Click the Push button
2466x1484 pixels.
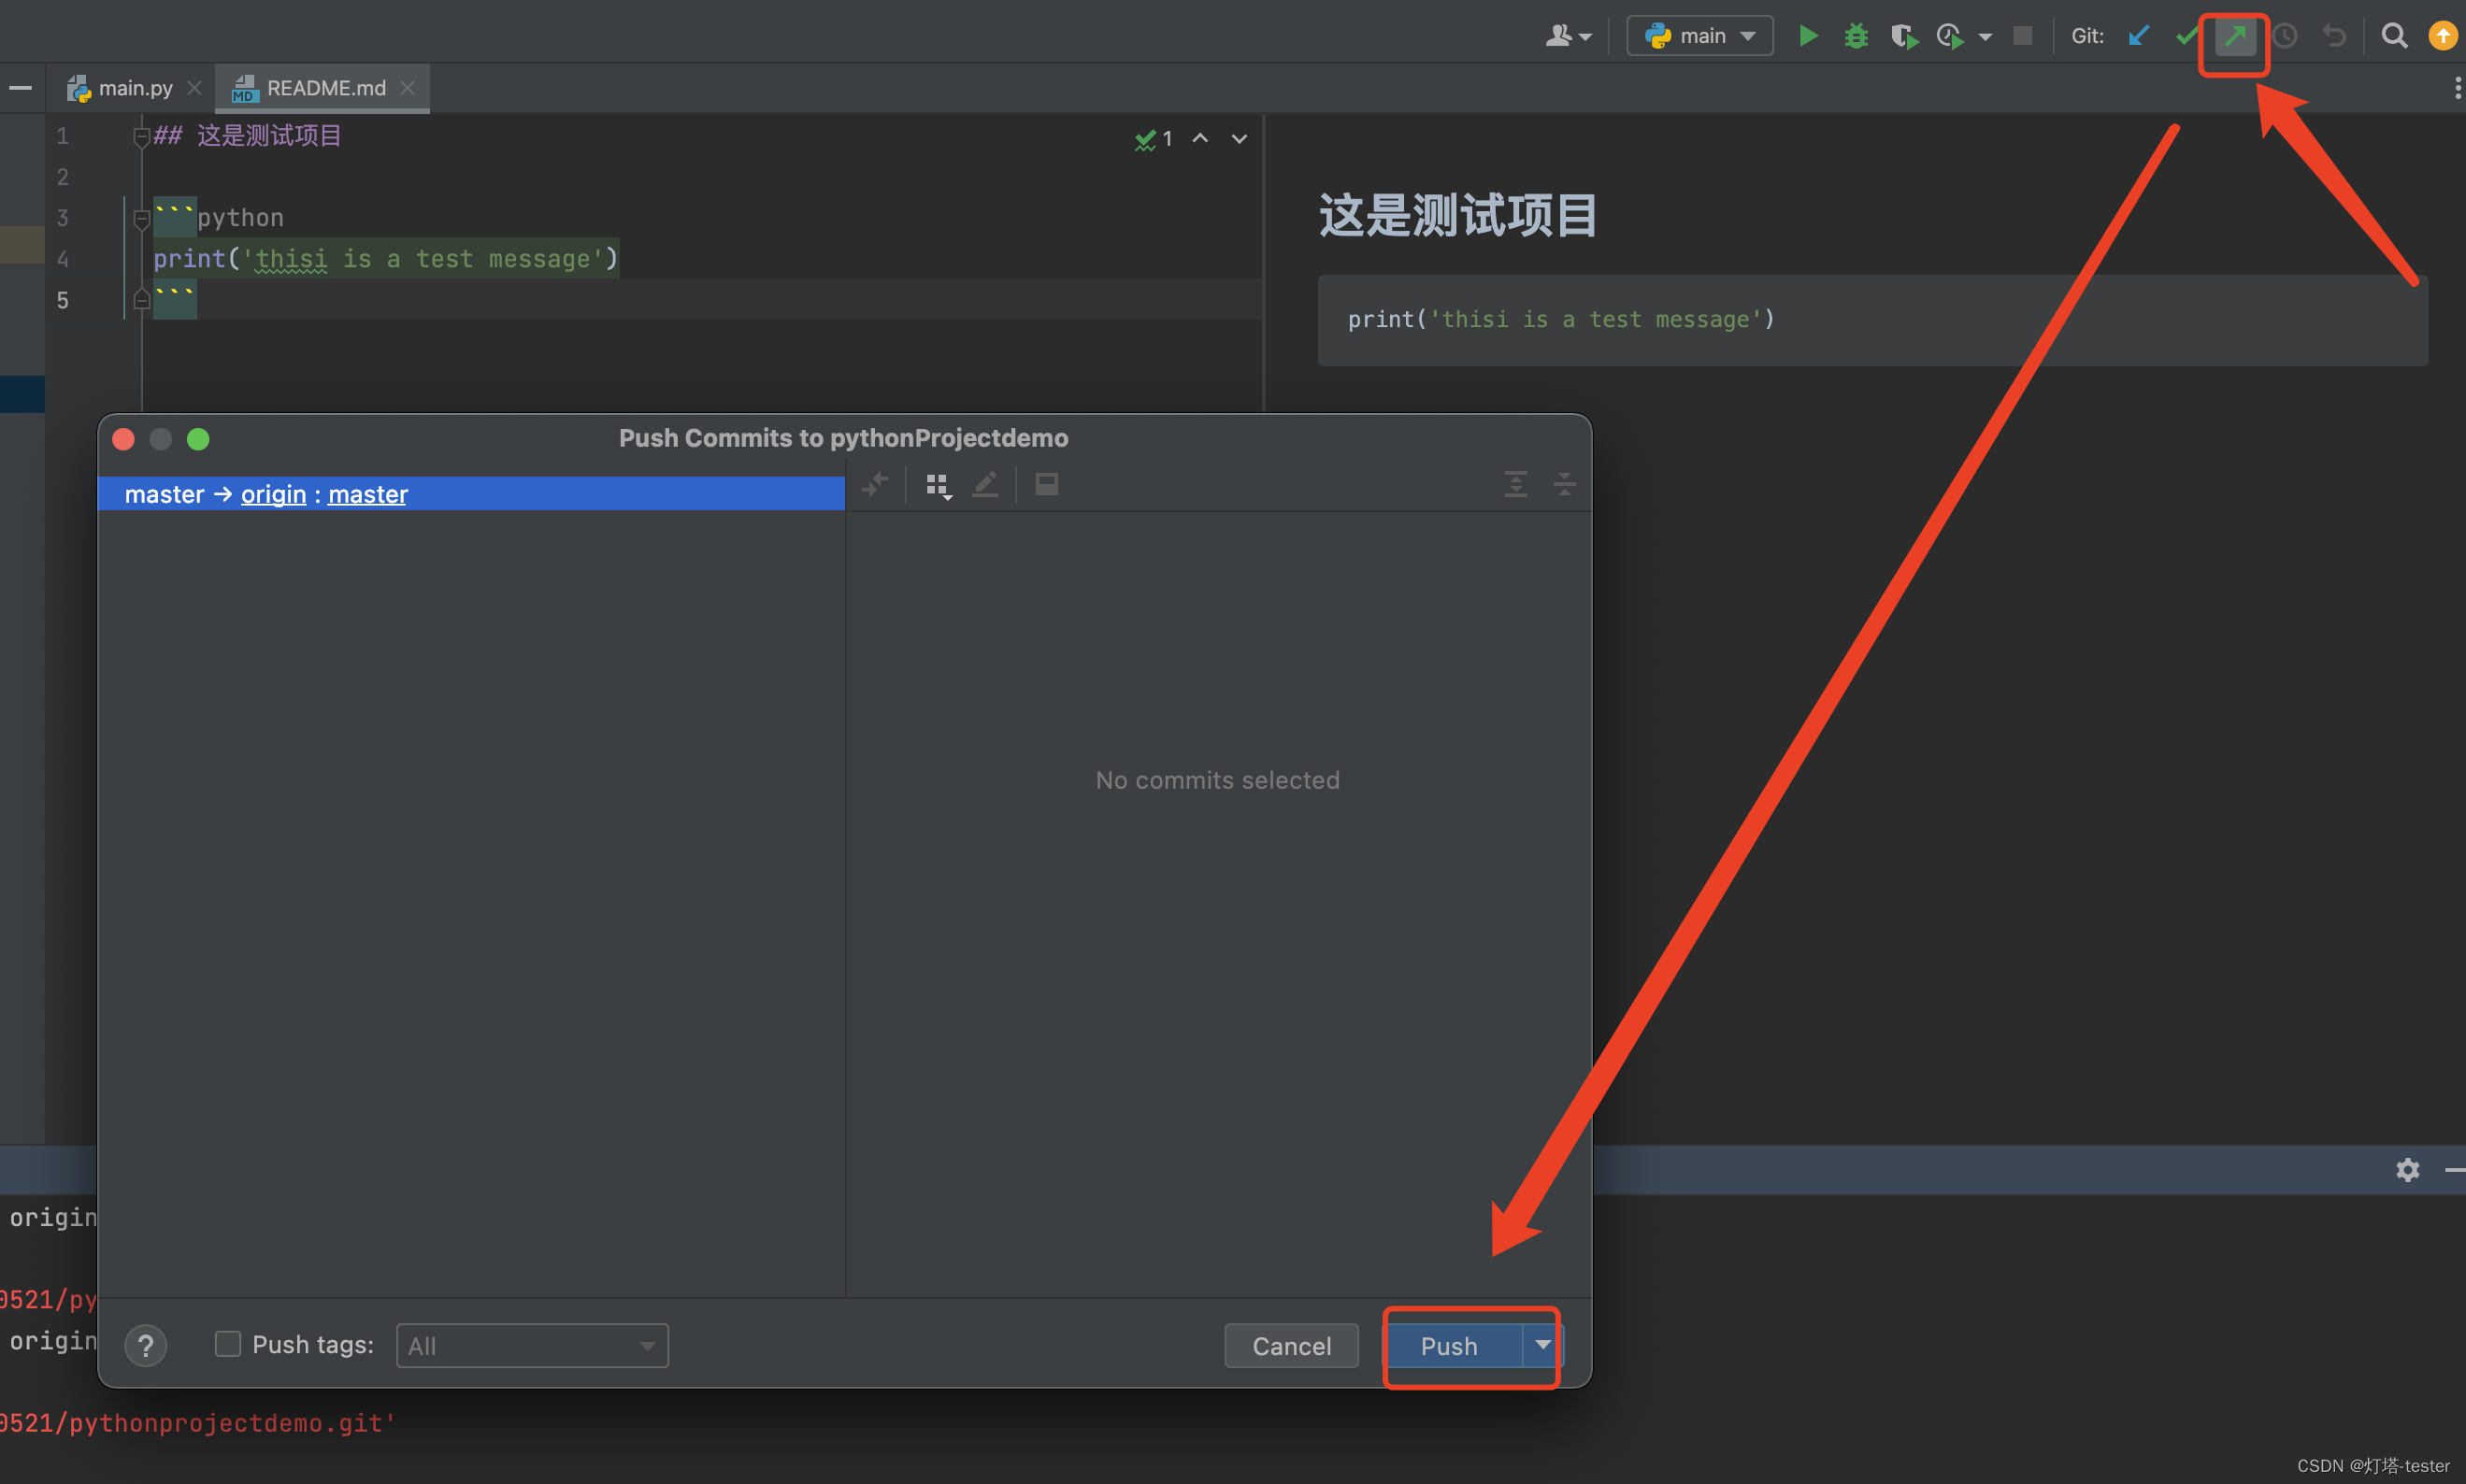1452,1346
